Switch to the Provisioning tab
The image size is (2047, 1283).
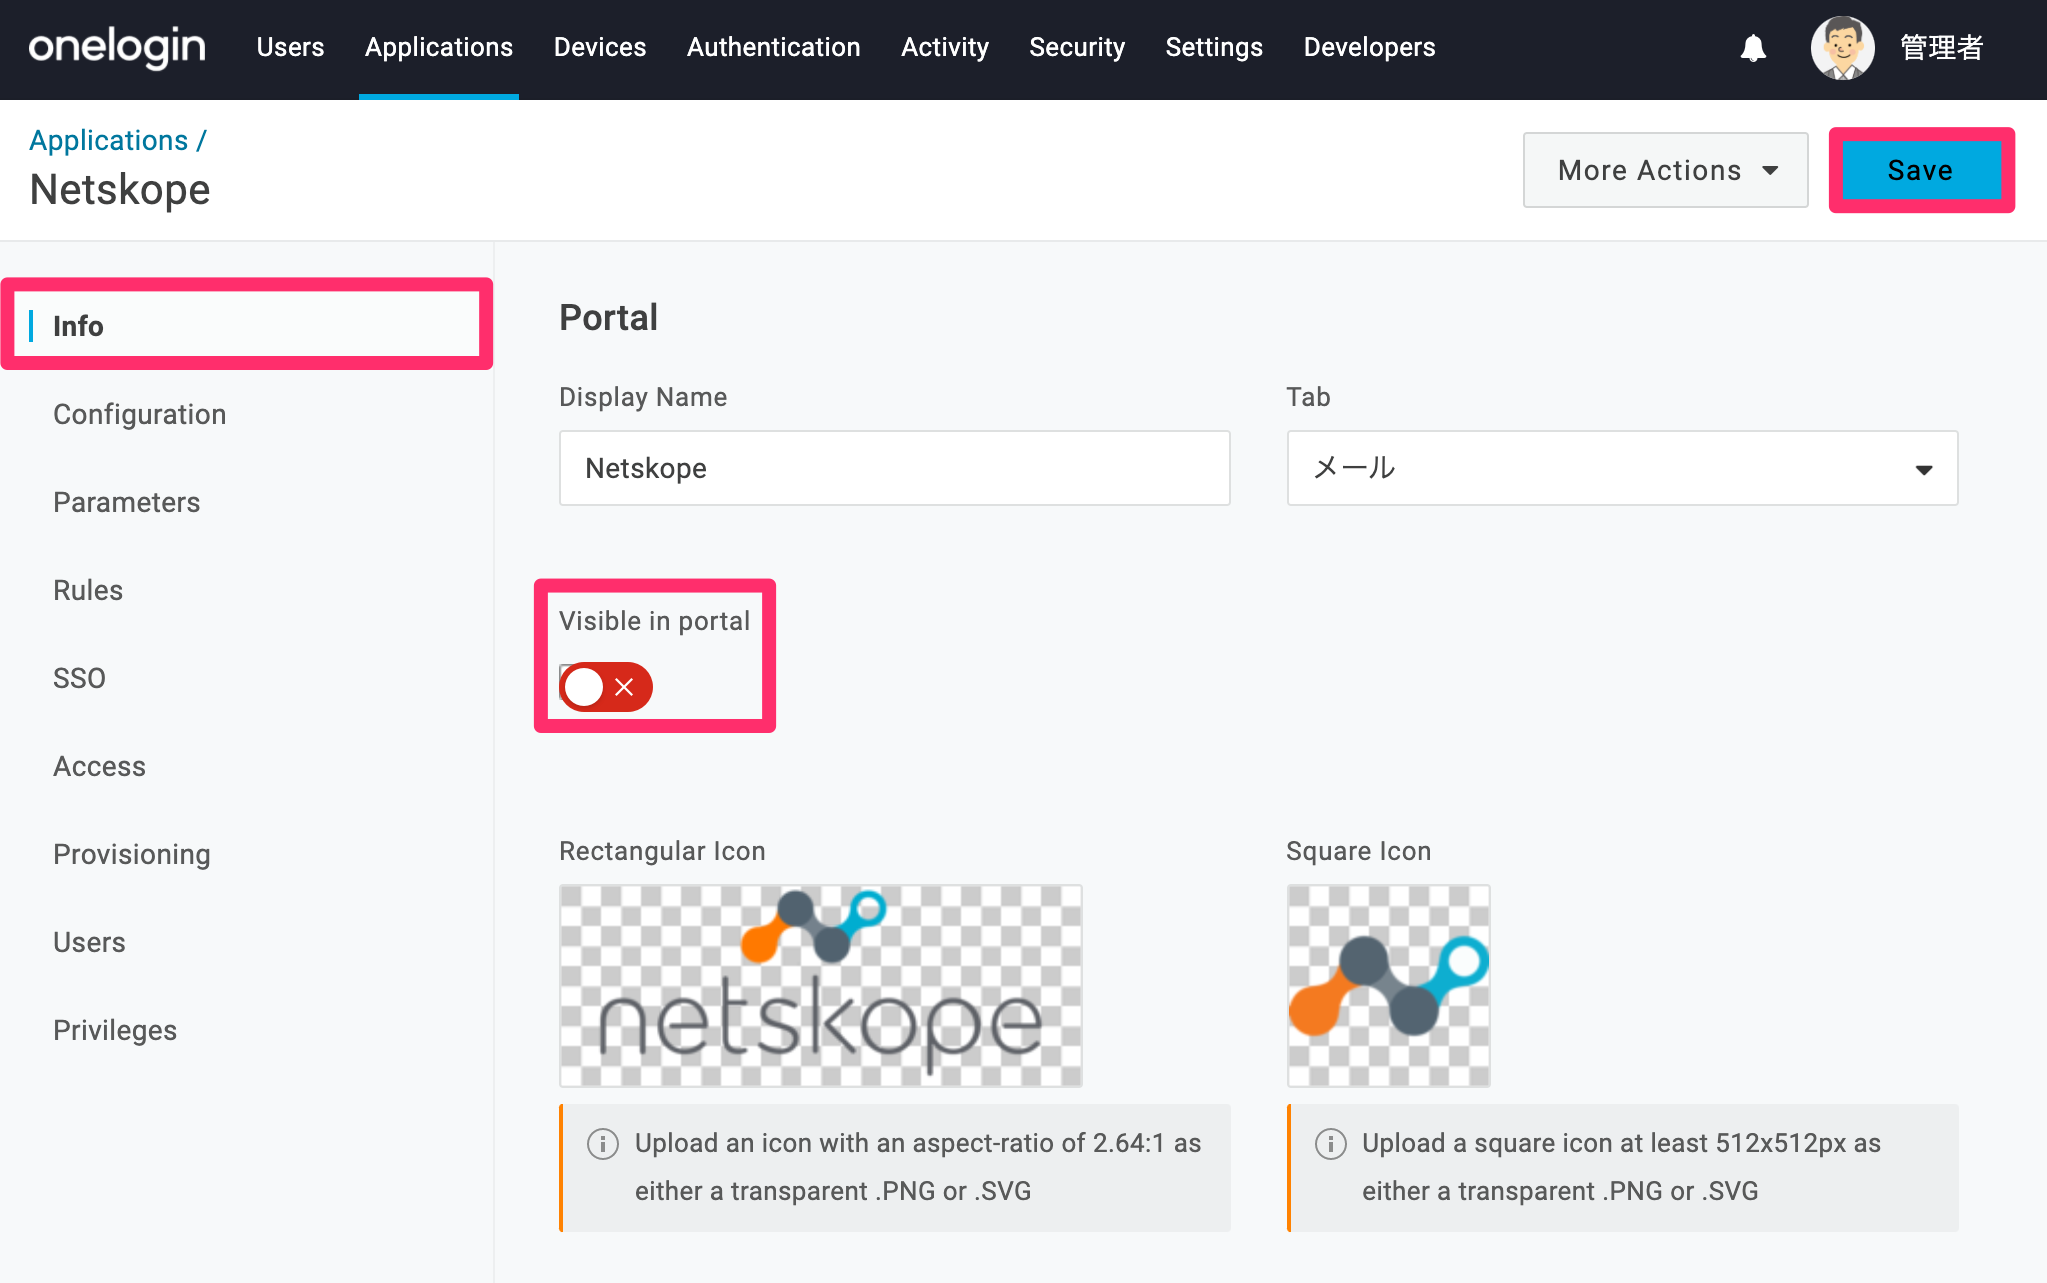132,854
